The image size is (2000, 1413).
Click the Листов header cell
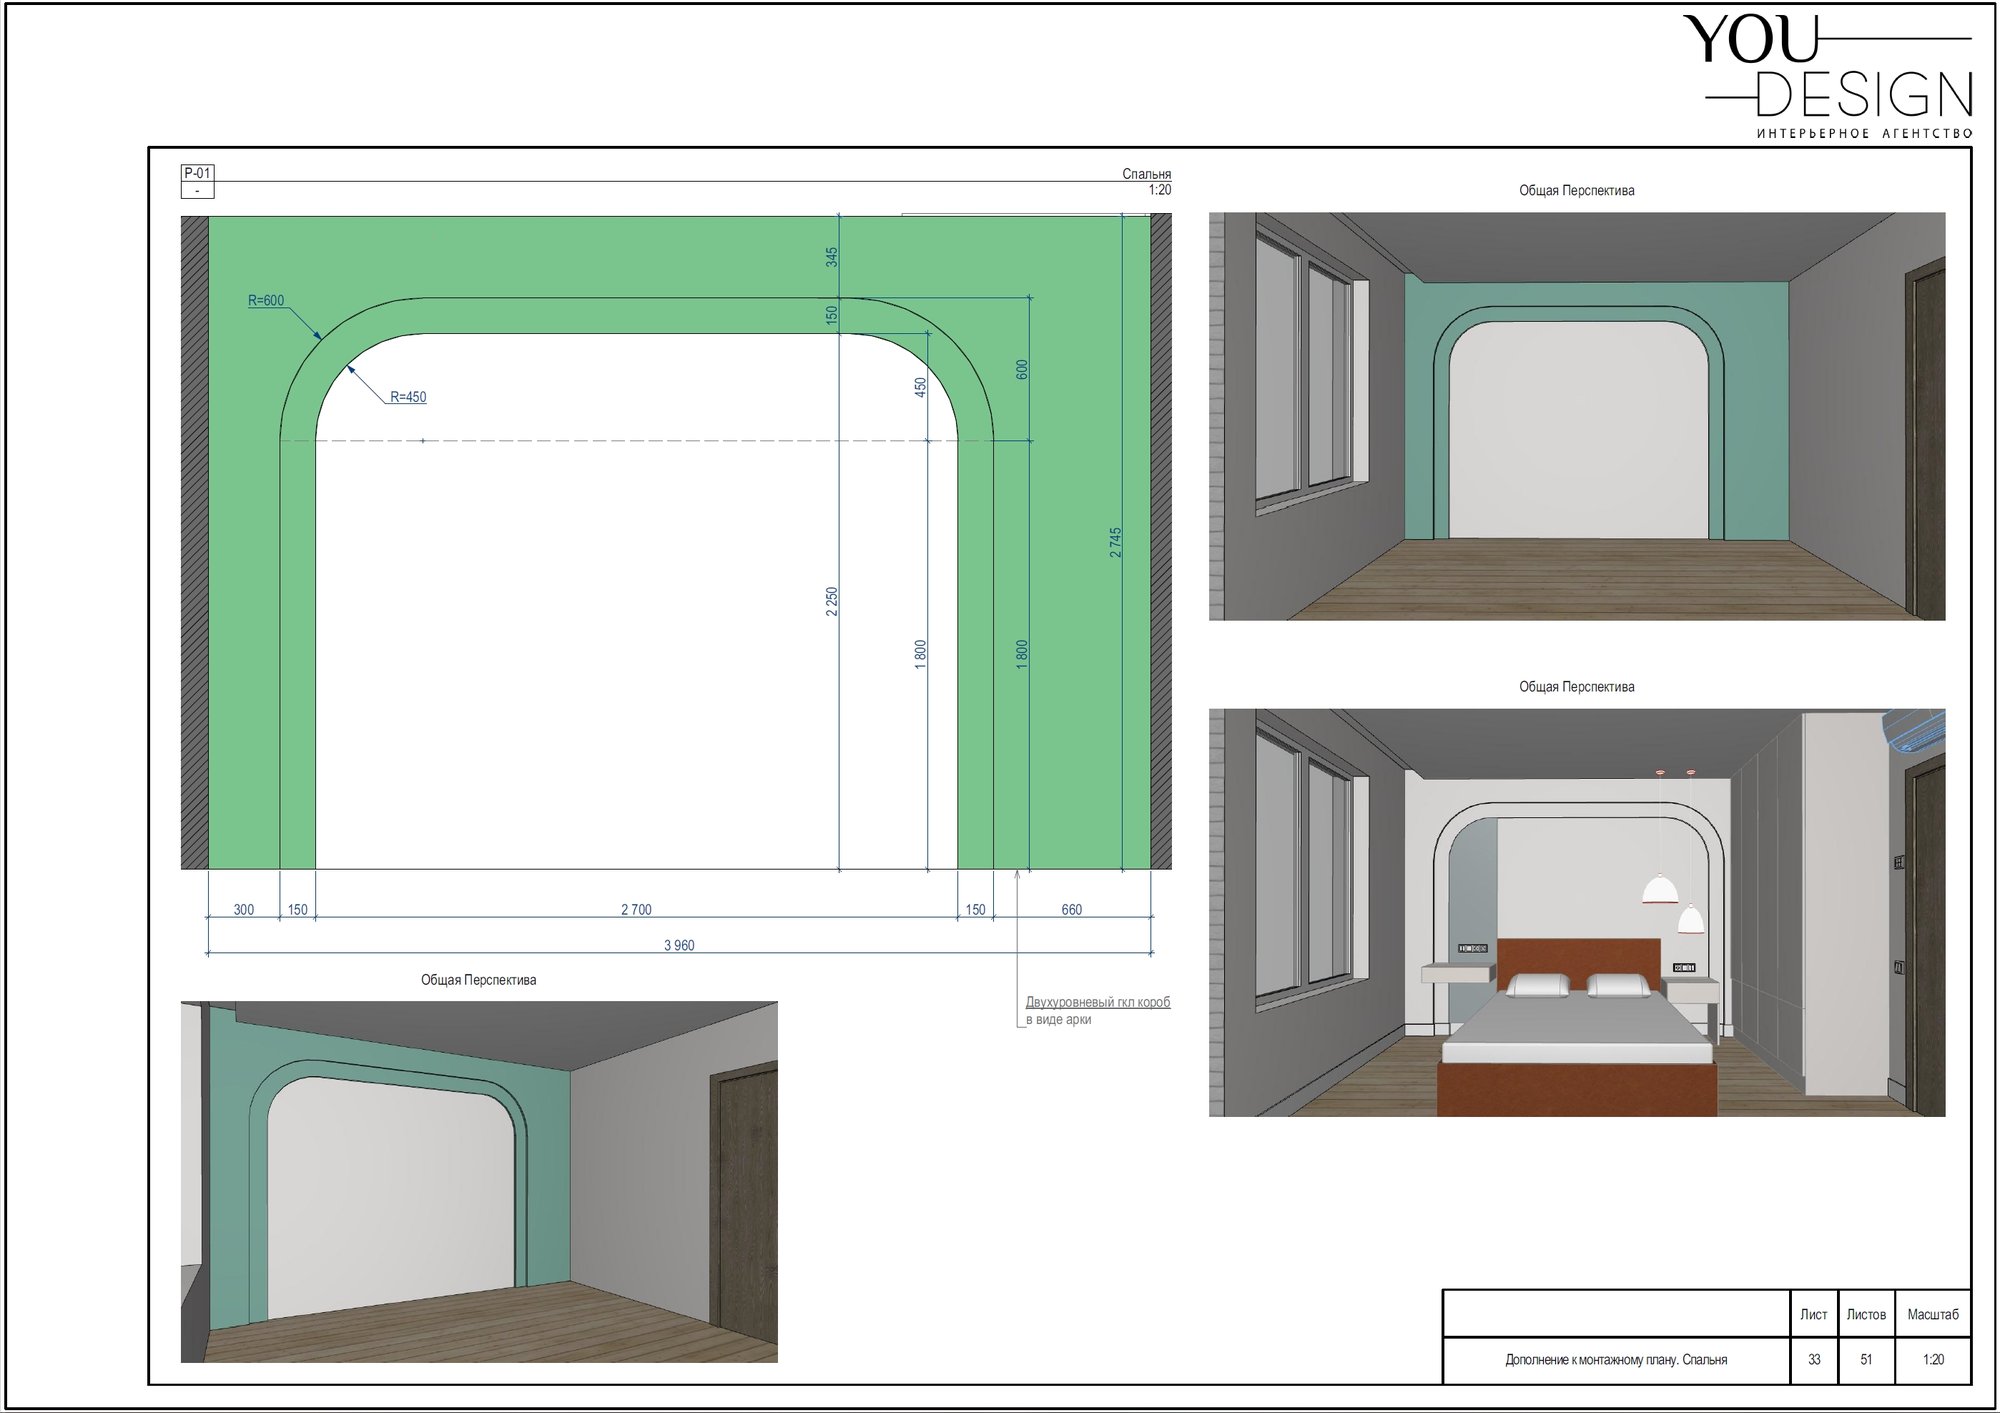[1866, 1314]
